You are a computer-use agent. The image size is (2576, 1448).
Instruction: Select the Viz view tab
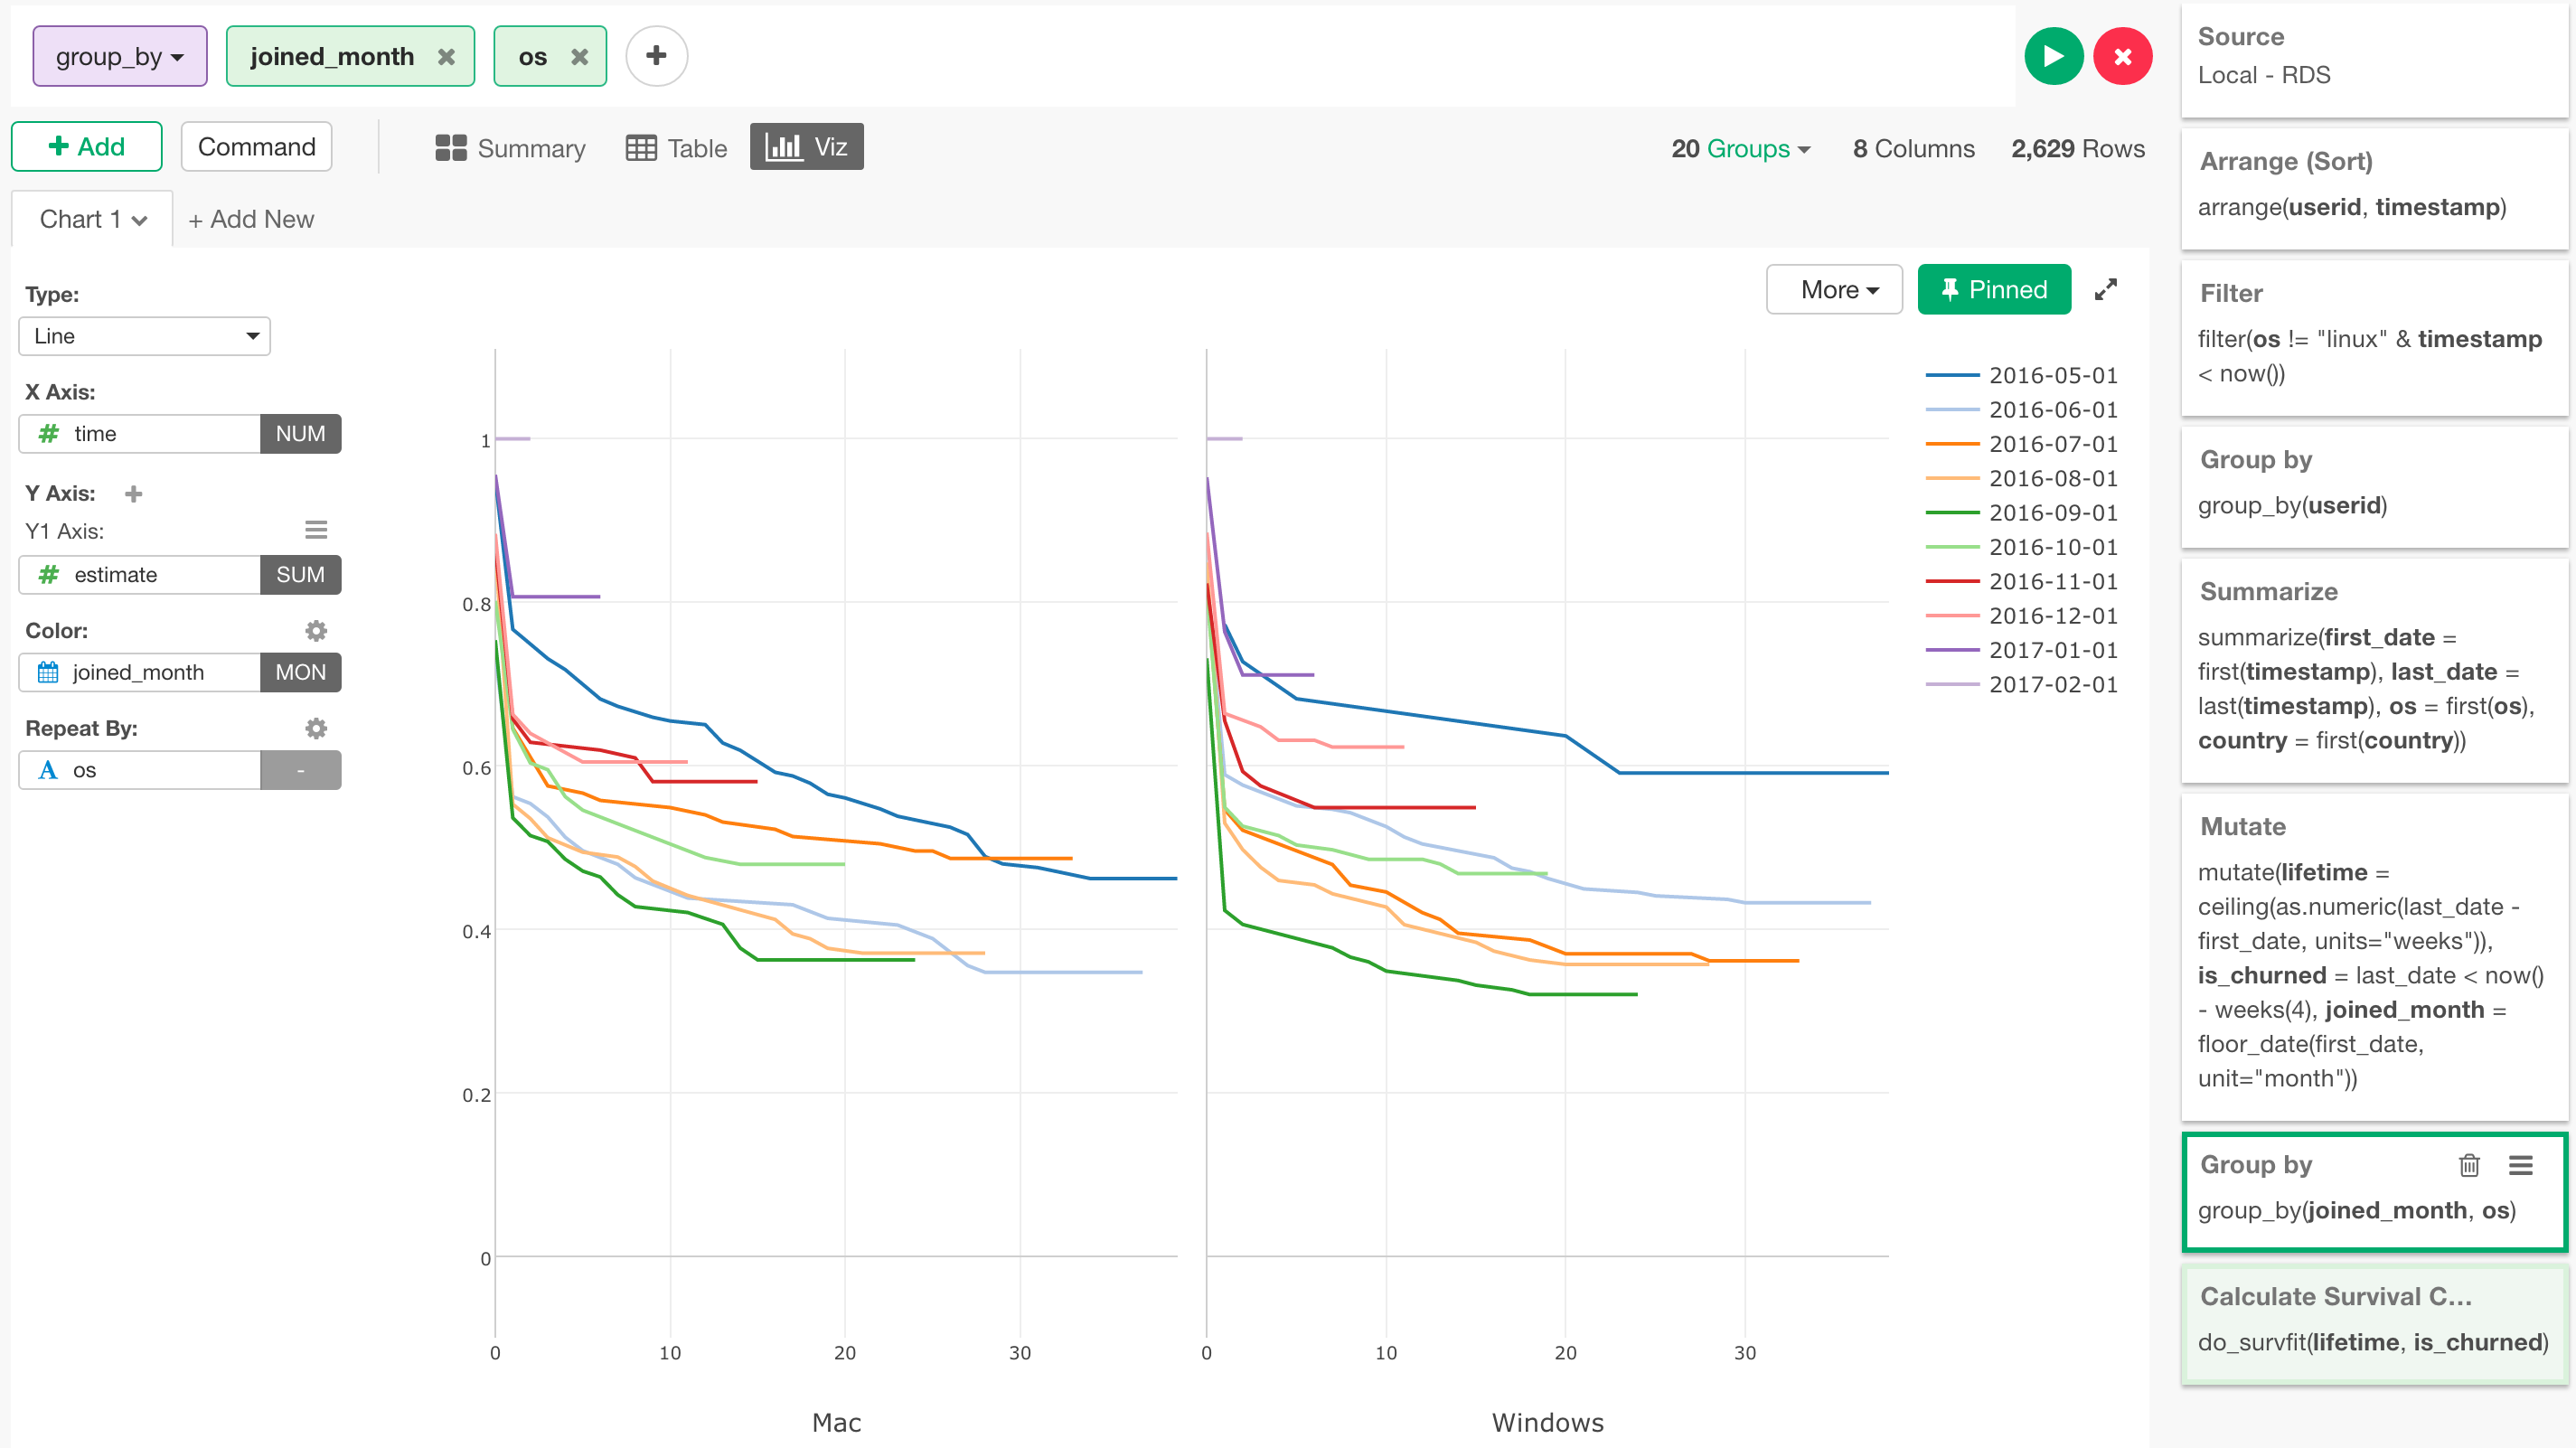[806, 147]
